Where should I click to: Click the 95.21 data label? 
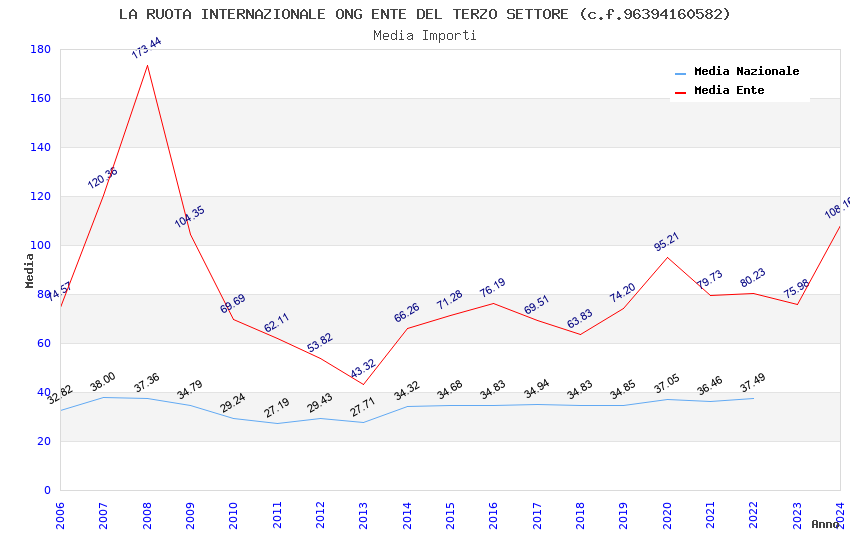666,242
